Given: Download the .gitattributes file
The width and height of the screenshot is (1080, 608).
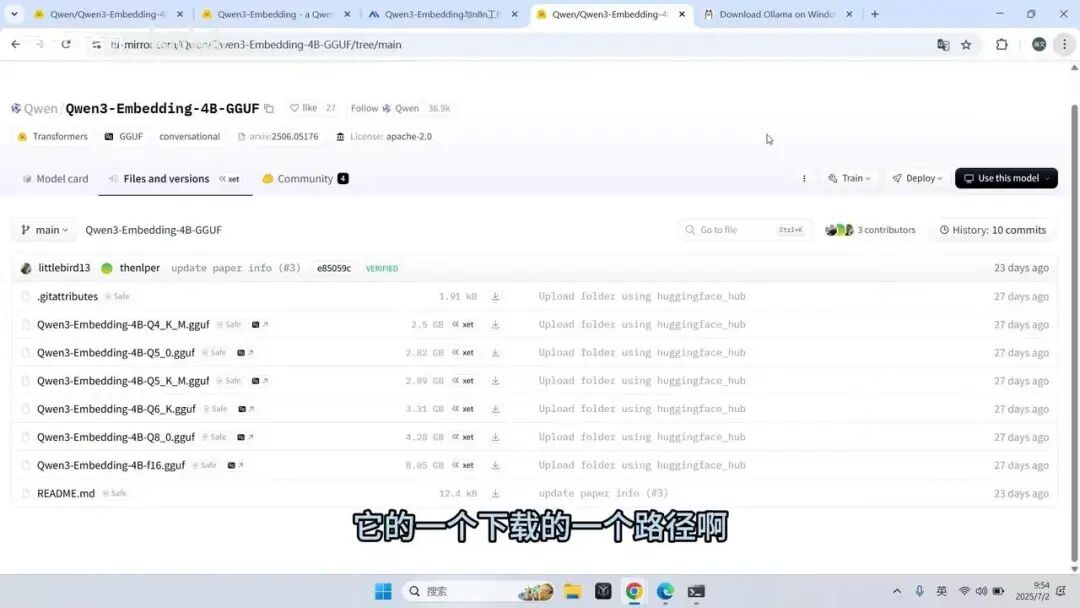Looking at the screenshot, I should 495,296.
